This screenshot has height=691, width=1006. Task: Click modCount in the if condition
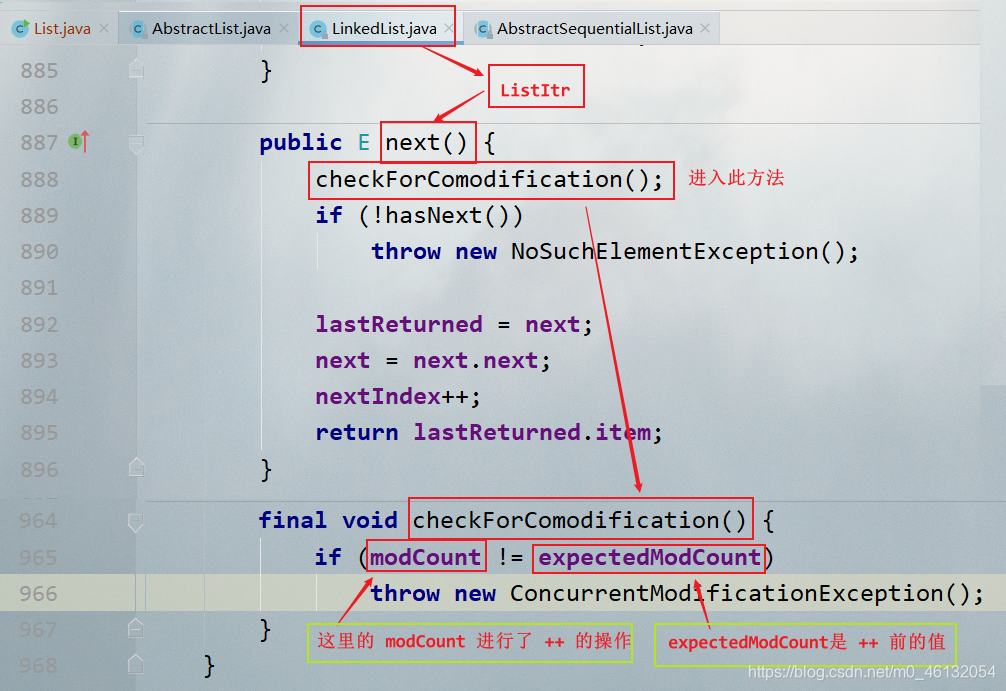(425, 558)
